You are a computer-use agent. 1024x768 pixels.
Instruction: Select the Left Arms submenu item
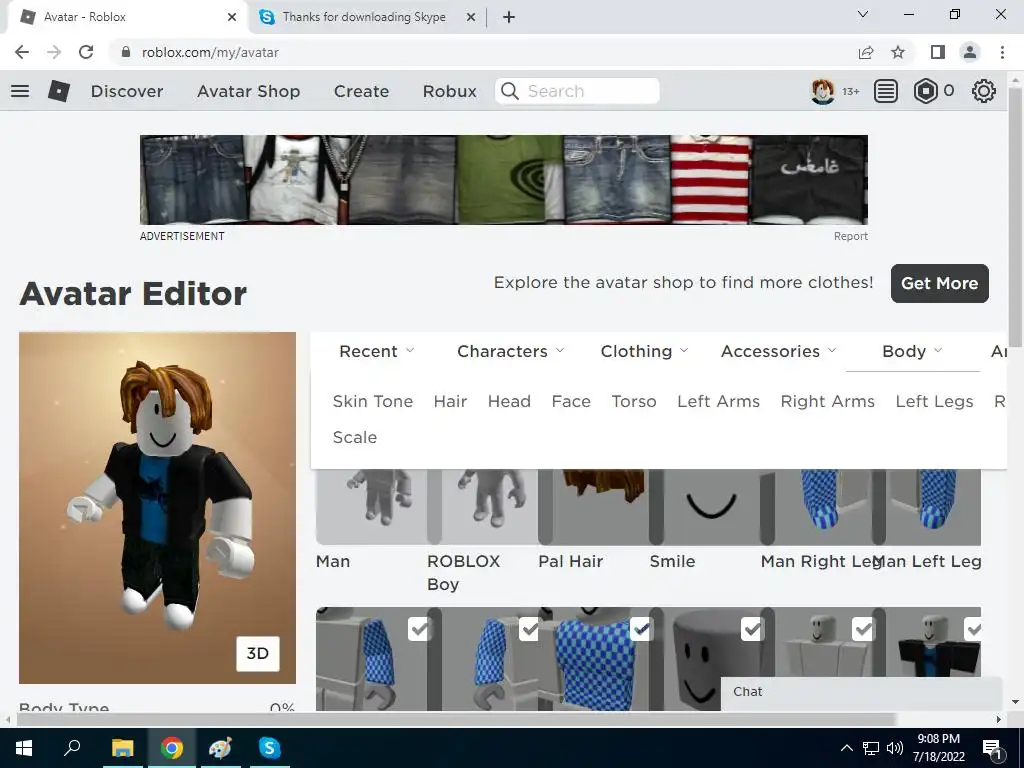pos(718,401)
